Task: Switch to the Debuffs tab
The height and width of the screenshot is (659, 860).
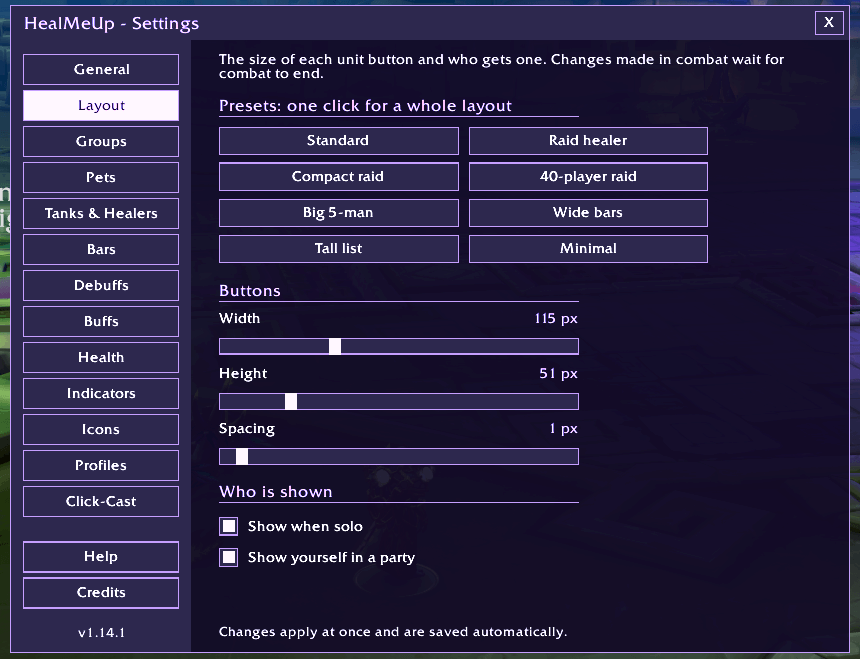Action: click(x=101, y=286)
